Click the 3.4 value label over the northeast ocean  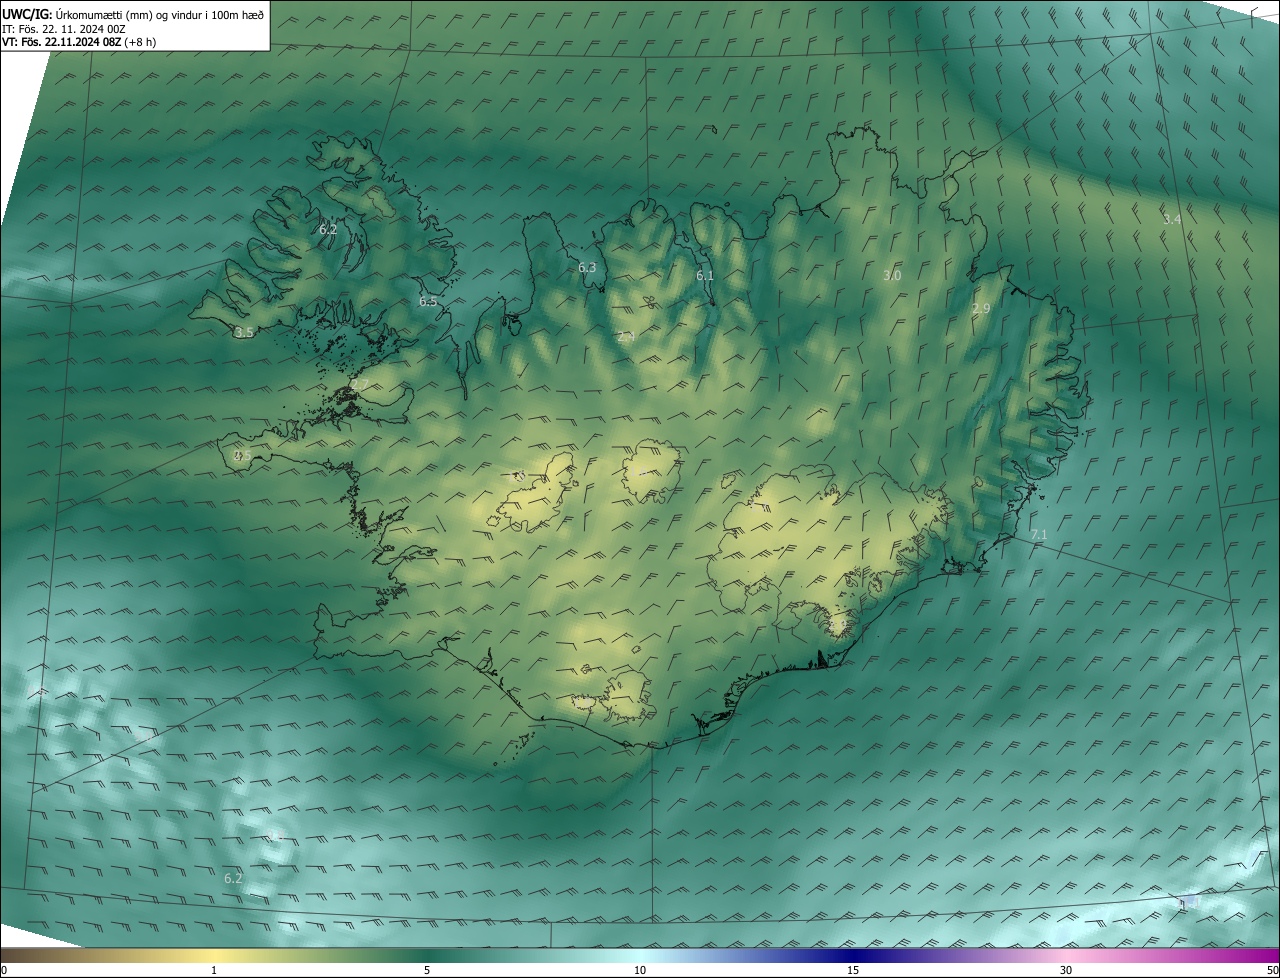point(1172,218)
